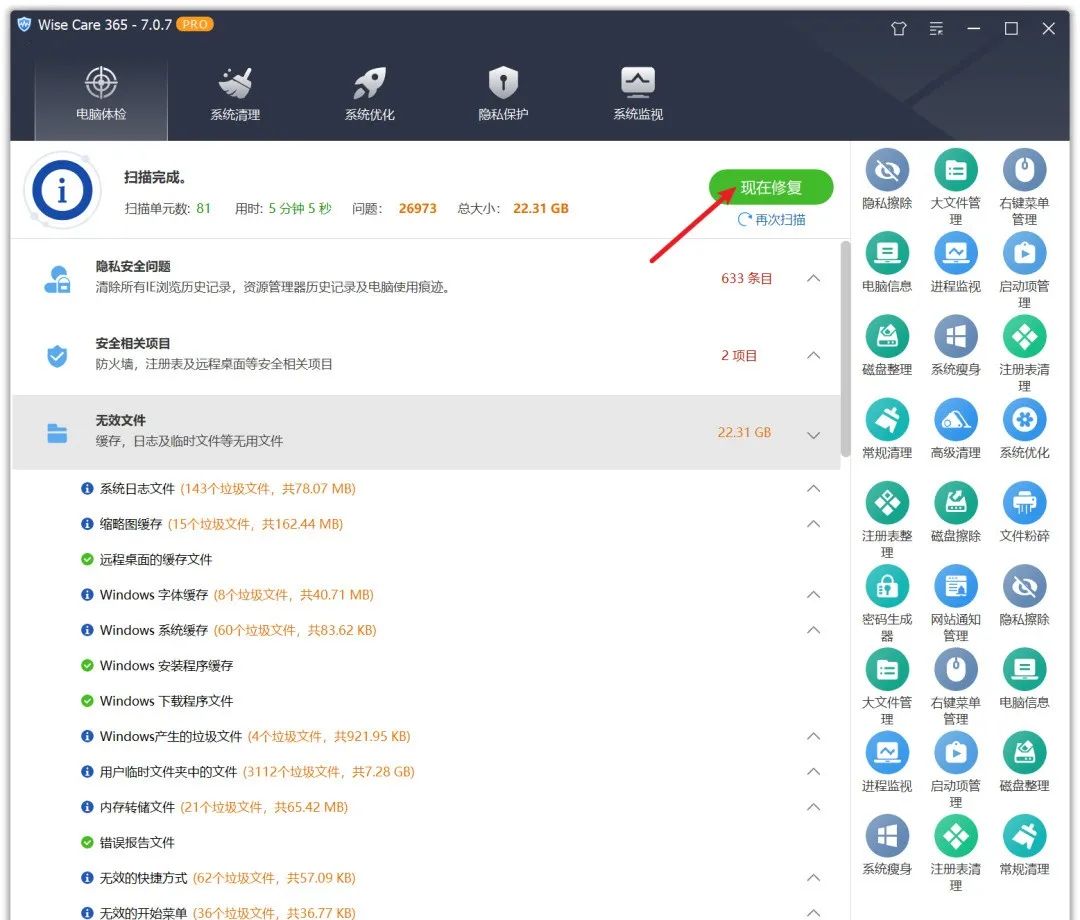This screenshot has width=1080, height=920.
Task: Click the green 现在修复 button
Action: pos(771,187)
